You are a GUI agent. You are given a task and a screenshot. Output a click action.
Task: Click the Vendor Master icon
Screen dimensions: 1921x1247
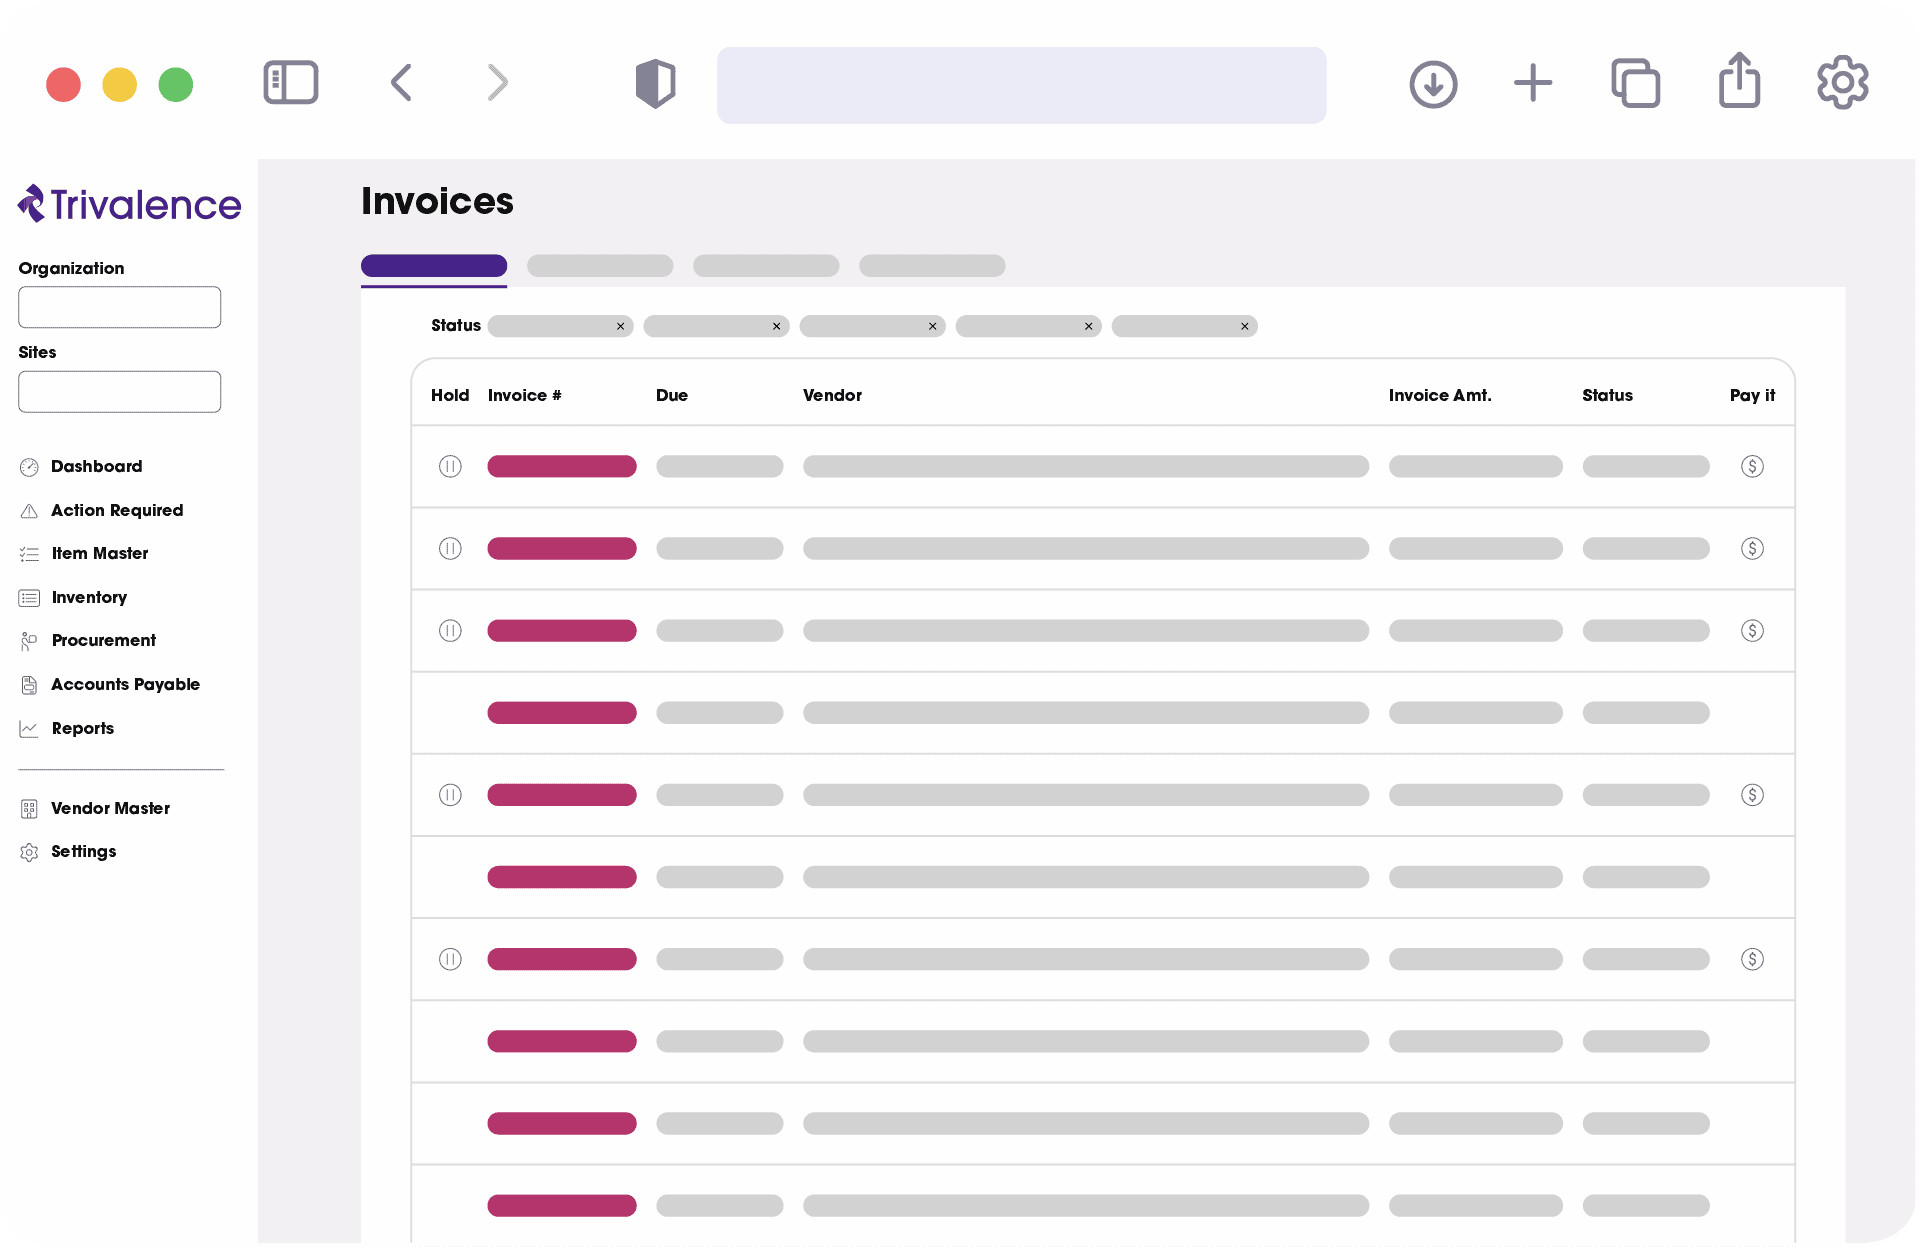pos(30,808)
